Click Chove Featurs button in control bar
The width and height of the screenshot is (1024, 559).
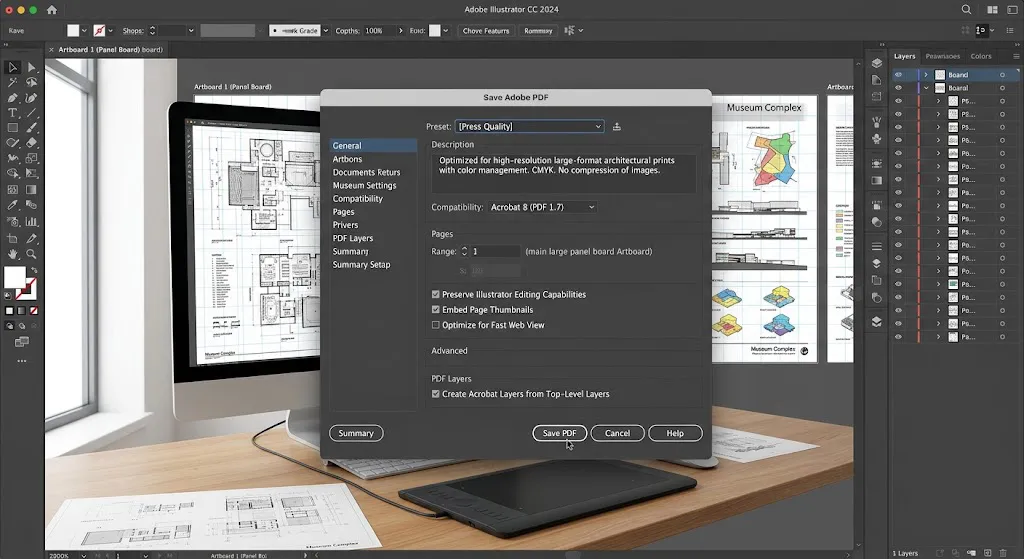(486, 31)
